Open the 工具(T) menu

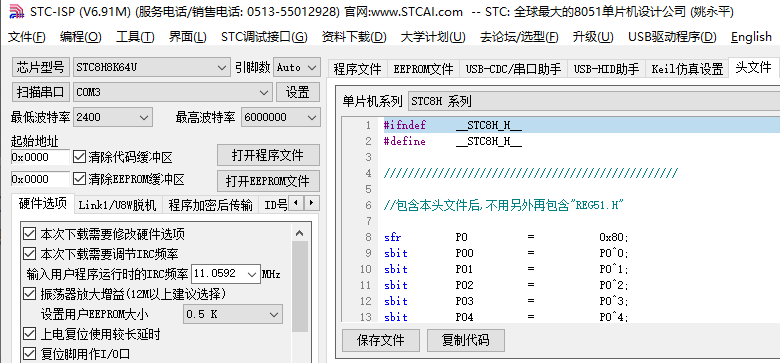135,37
